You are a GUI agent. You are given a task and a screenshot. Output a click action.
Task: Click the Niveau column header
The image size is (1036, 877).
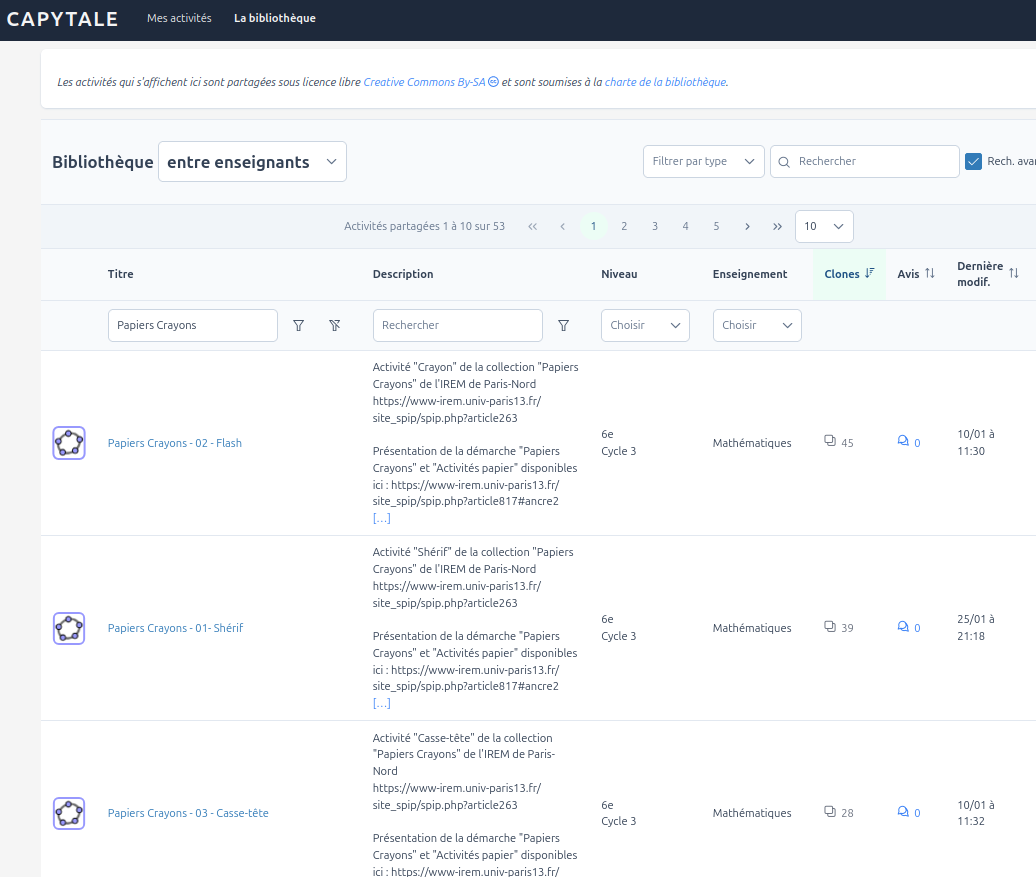[619, 274]
